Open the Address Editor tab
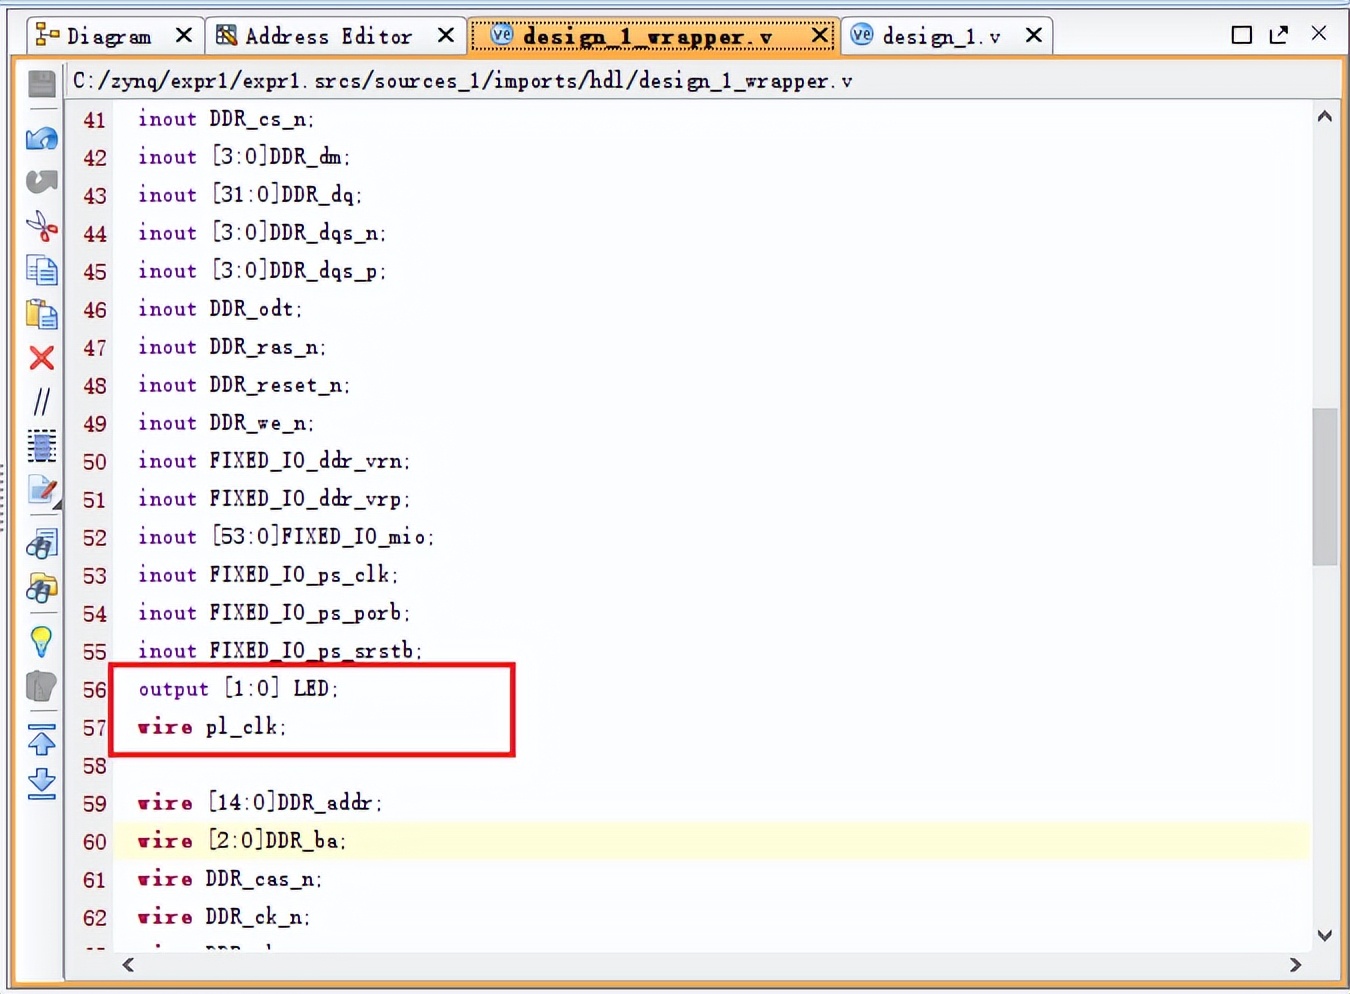The height and width of the screenshot is (994, 1350). (x=329, y=36)
